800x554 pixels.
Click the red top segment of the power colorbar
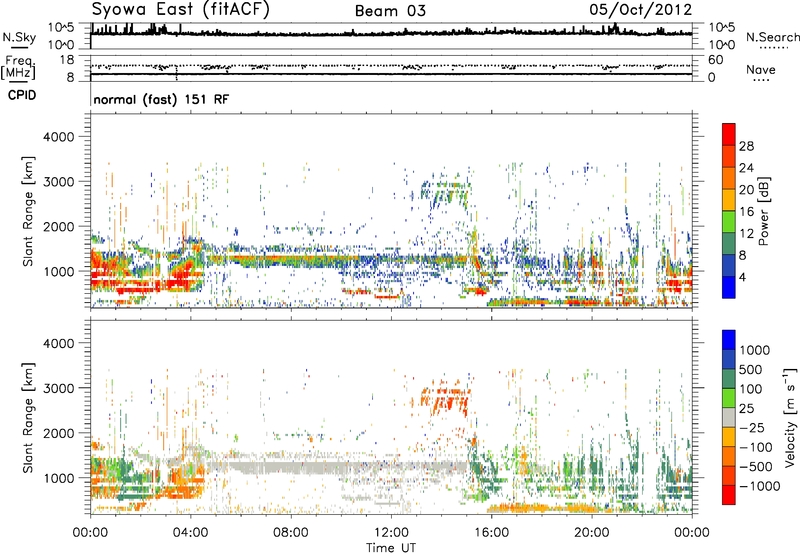tap(729, 134)
